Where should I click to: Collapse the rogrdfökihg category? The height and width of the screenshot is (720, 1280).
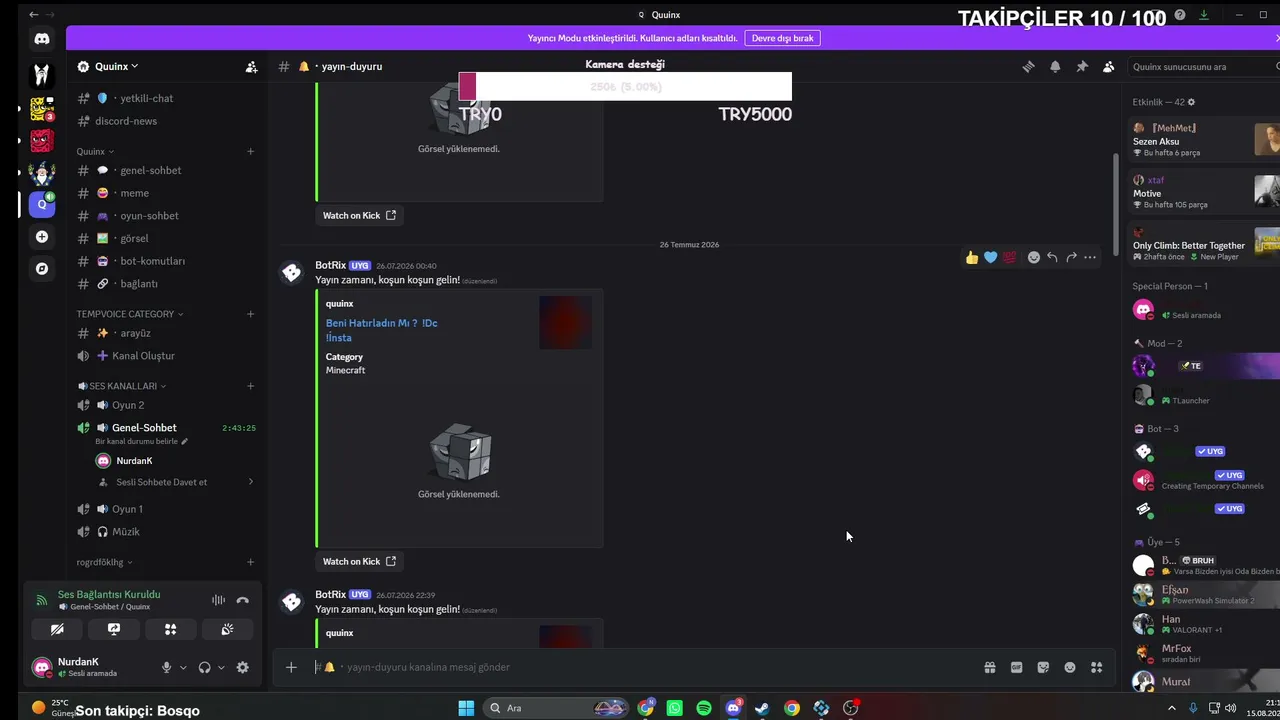105,563
